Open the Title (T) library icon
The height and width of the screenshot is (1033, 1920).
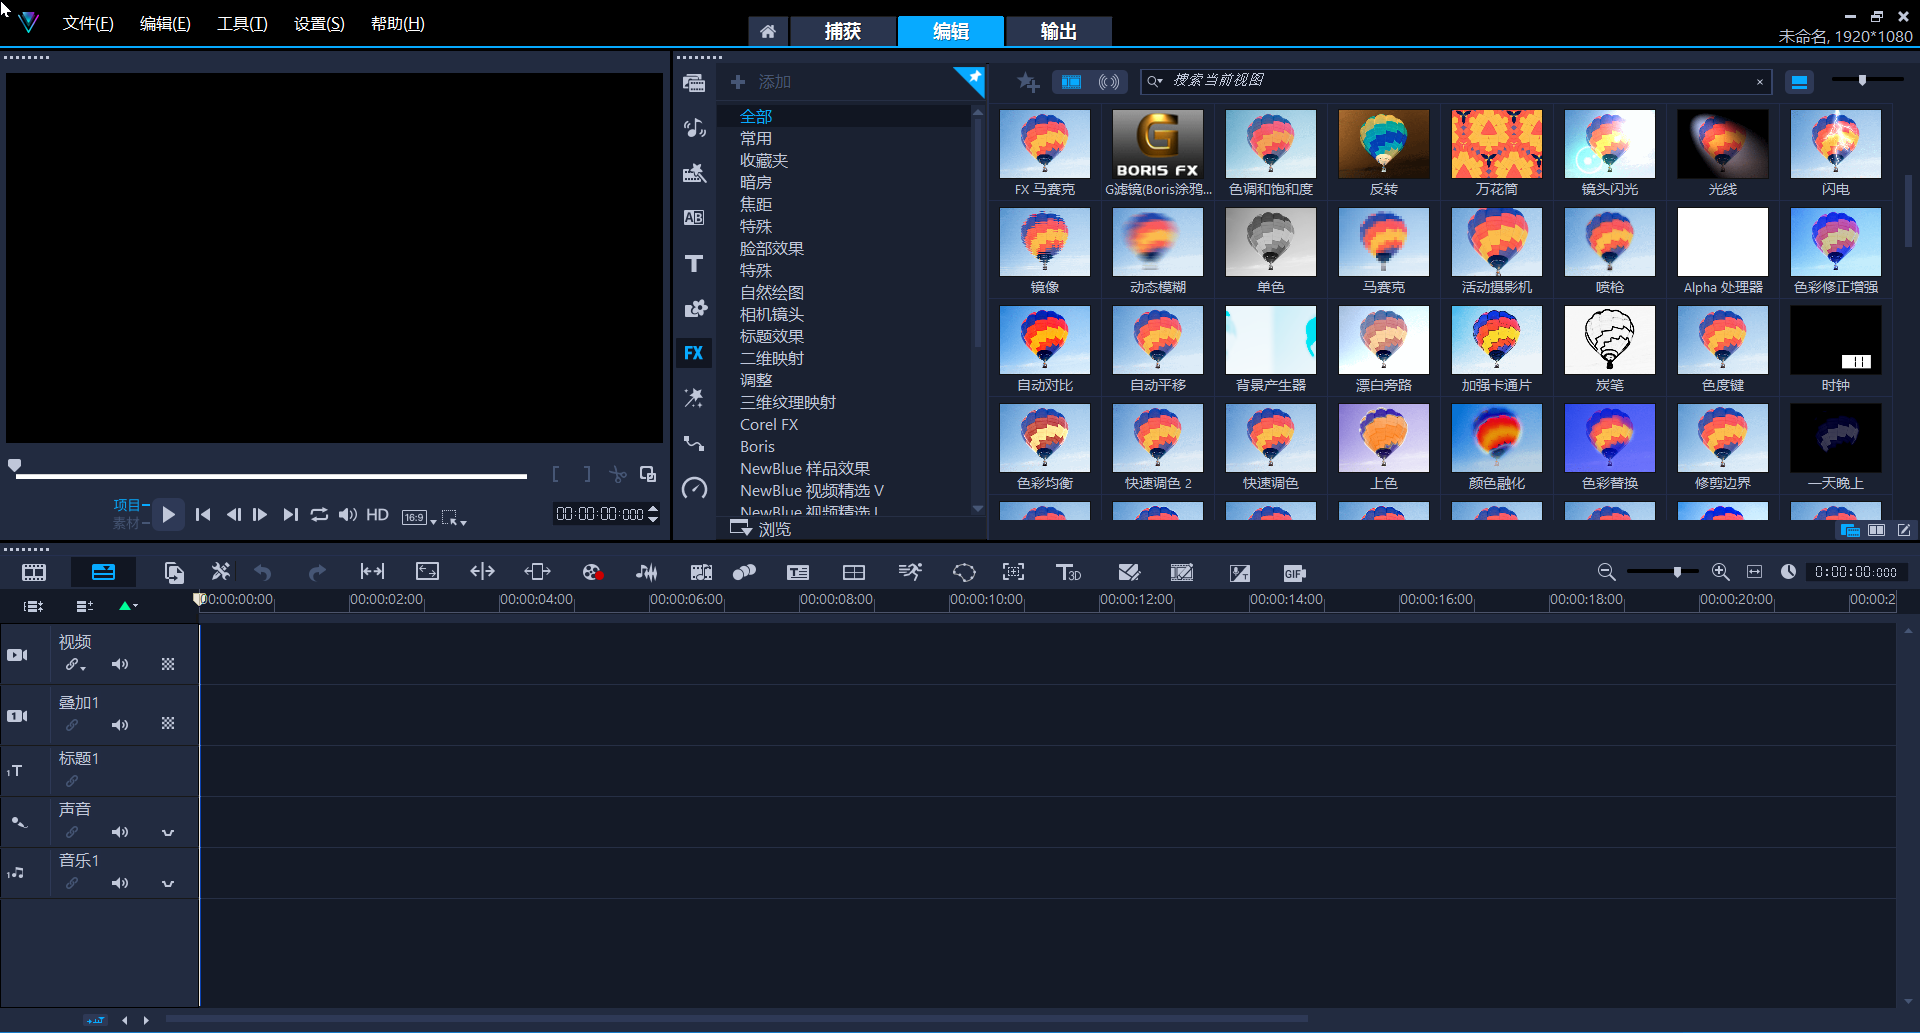point(694,263)
